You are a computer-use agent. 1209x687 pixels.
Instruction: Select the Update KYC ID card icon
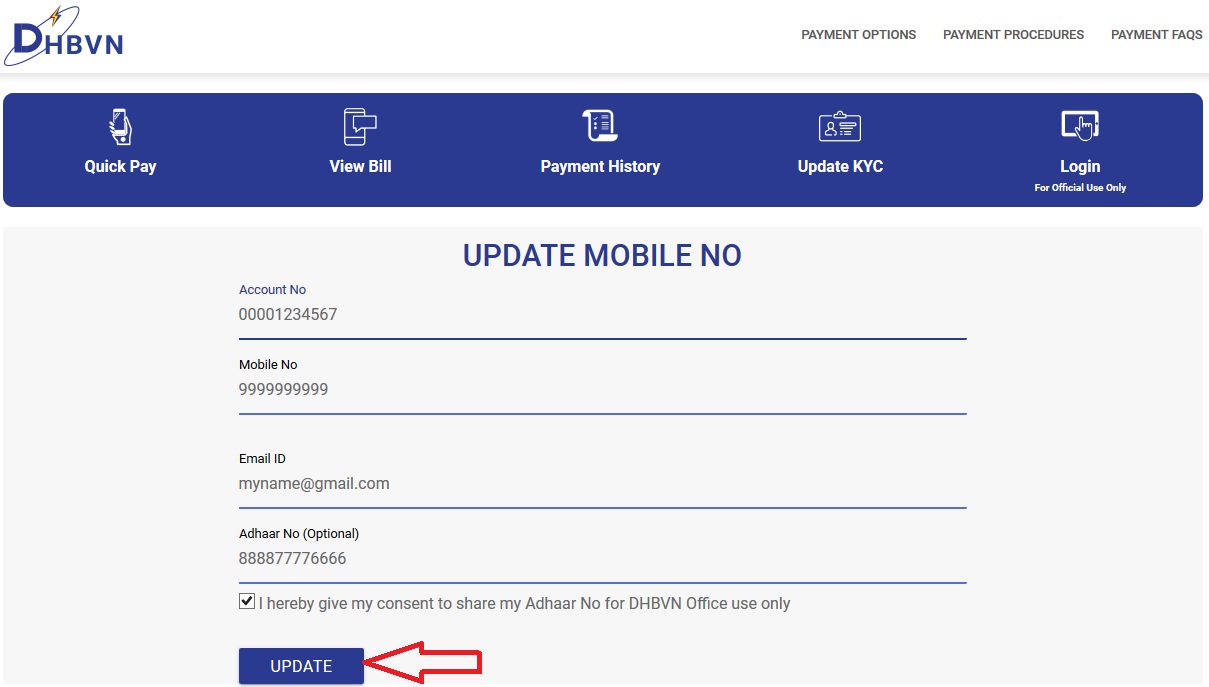pyautogui.click(x=840, y=127)
